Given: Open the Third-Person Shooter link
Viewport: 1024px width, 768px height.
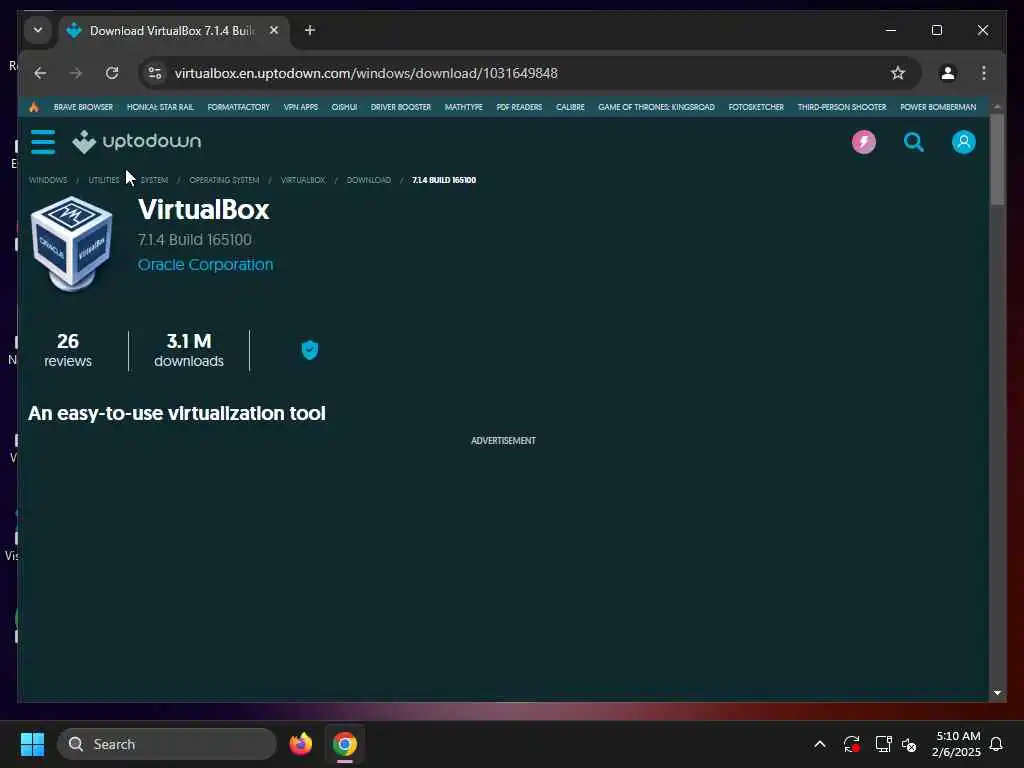Looking at the screenshot, I should point(842,107).
